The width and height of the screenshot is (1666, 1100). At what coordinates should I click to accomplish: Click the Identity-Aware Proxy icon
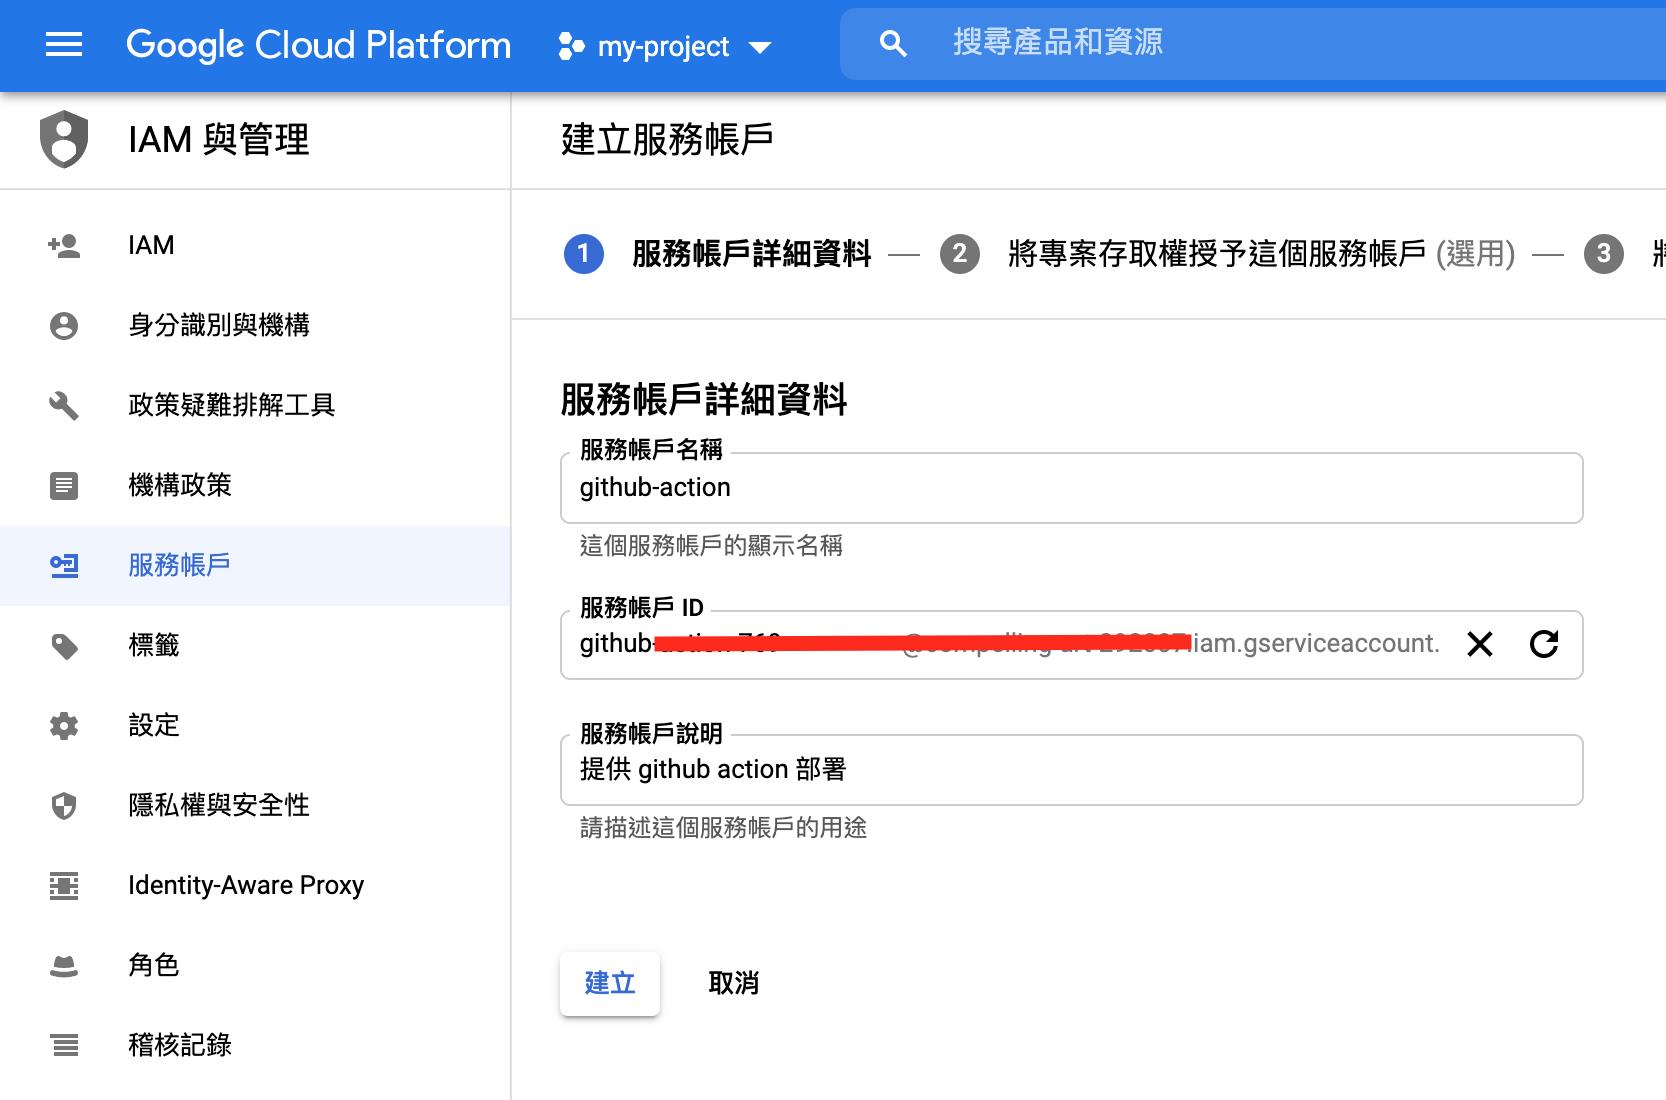click(64, 886)
